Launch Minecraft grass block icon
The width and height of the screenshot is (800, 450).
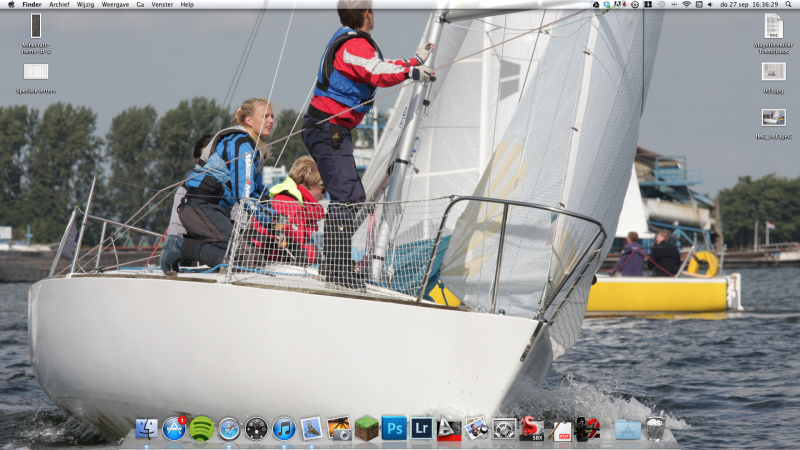pos(366,429)
